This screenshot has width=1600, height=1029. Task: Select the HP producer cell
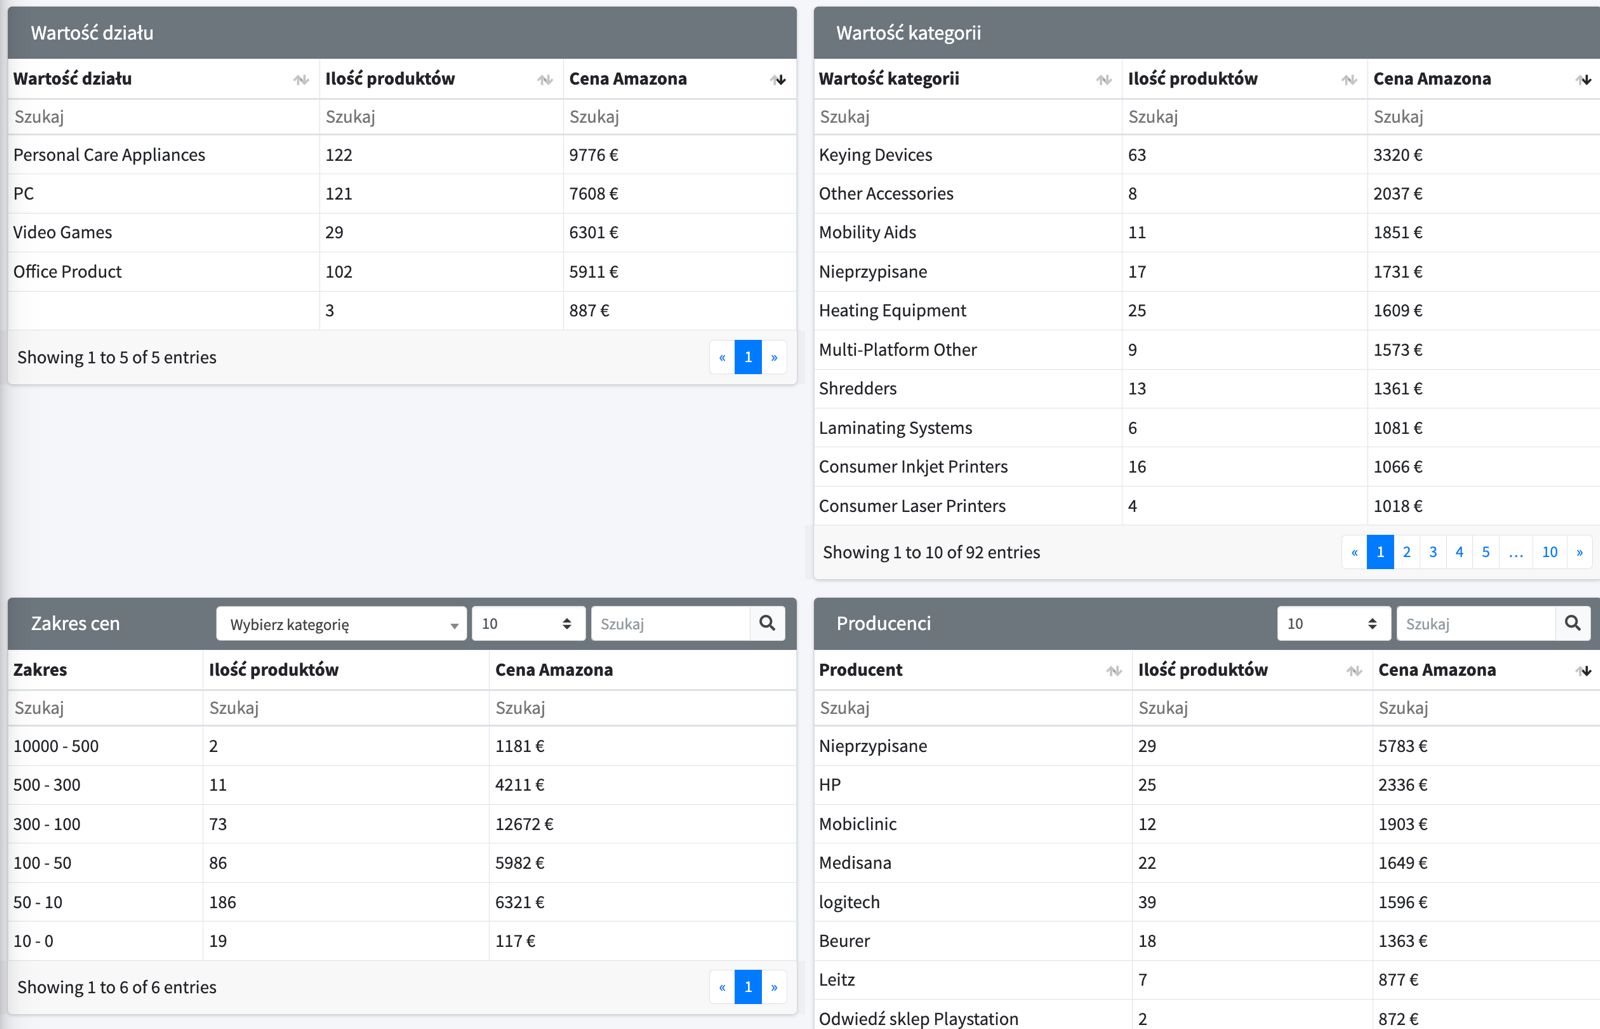[972, 785]
